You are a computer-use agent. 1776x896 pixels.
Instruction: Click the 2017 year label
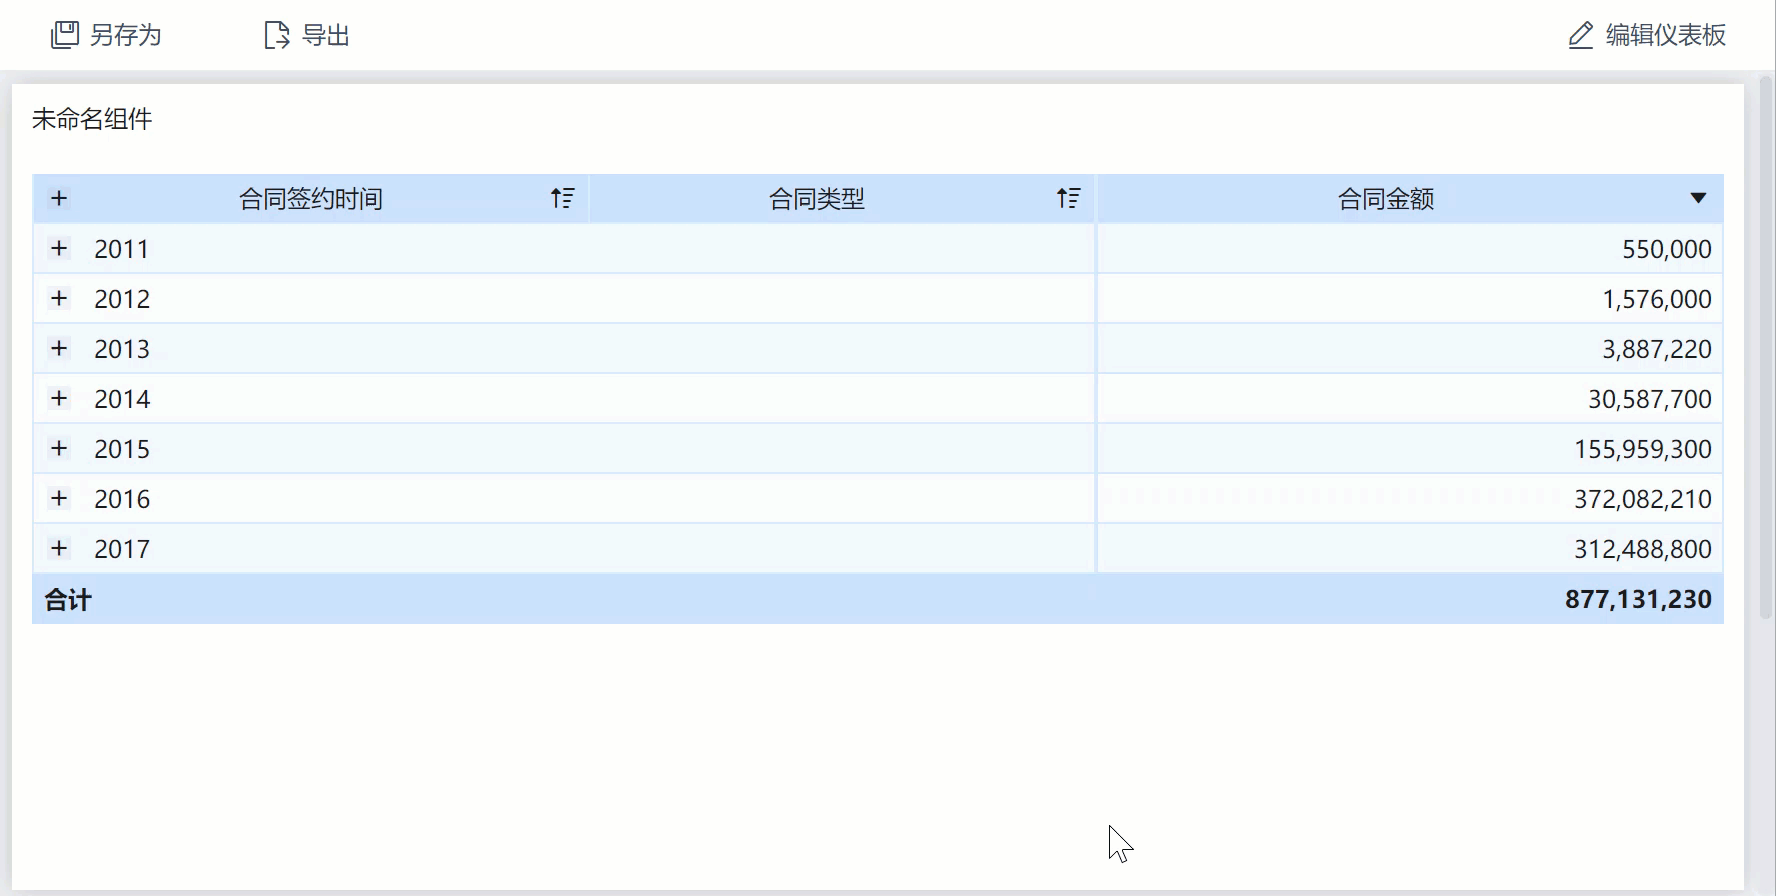tap(122, 549)
